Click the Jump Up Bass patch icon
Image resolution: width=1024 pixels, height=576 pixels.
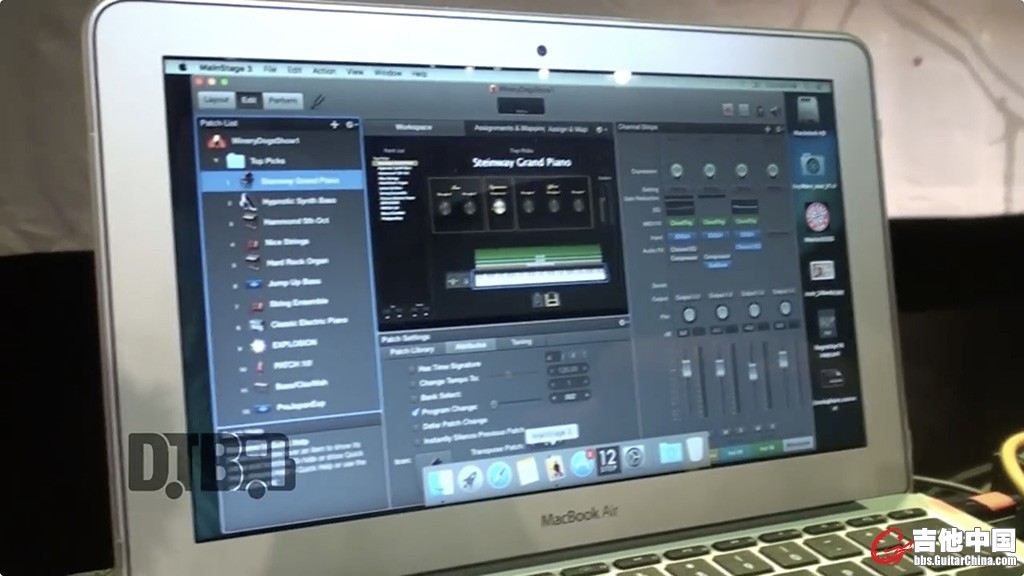coord(253,283)
